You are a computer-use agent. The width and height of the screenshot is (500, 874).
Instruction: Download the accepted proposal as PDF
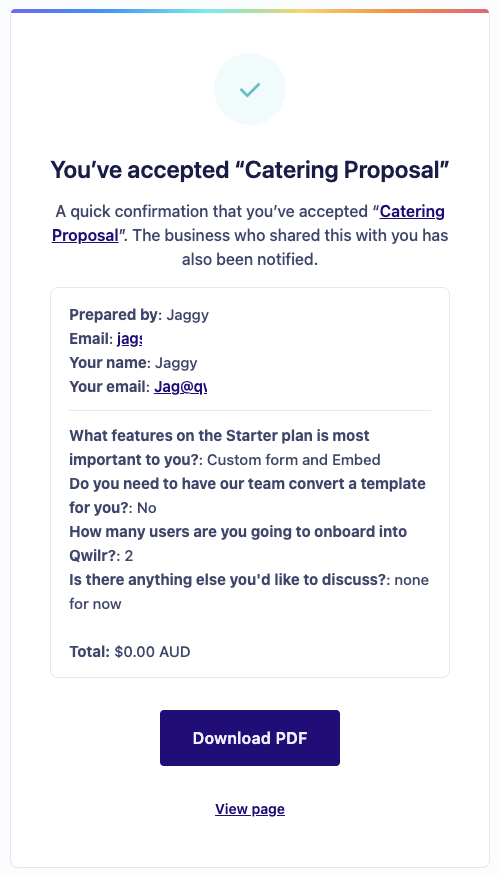(x=250, y=738)
